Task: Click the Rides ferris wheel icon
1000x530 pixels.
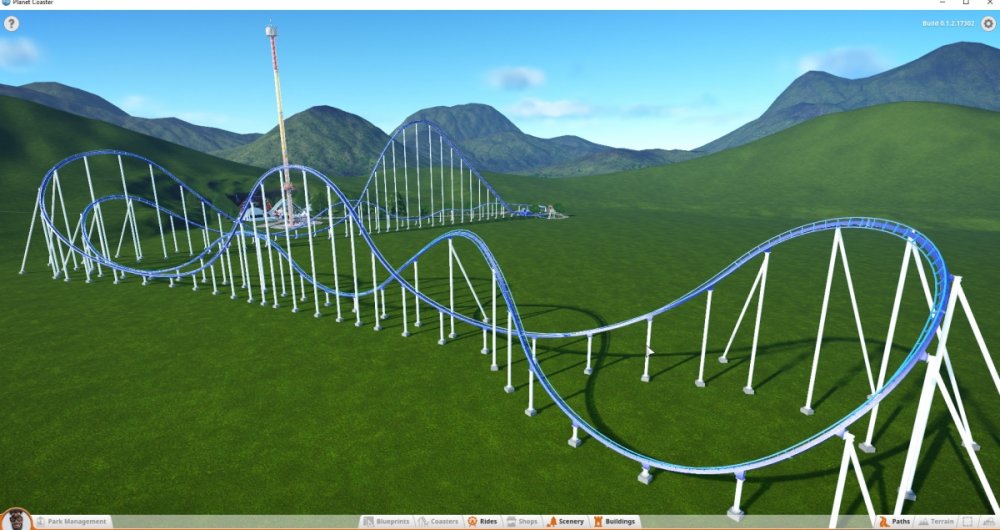Action: [x=472, y=522]
